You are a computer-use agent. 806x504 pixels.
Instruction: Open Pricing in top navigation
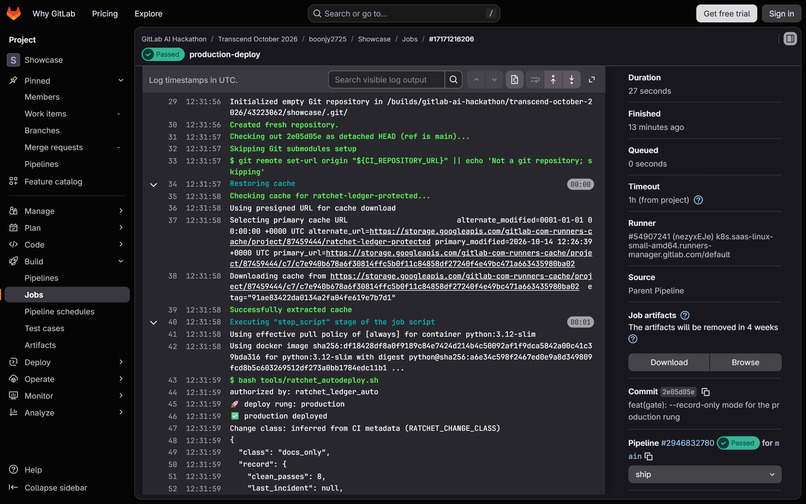click(105, 14)
